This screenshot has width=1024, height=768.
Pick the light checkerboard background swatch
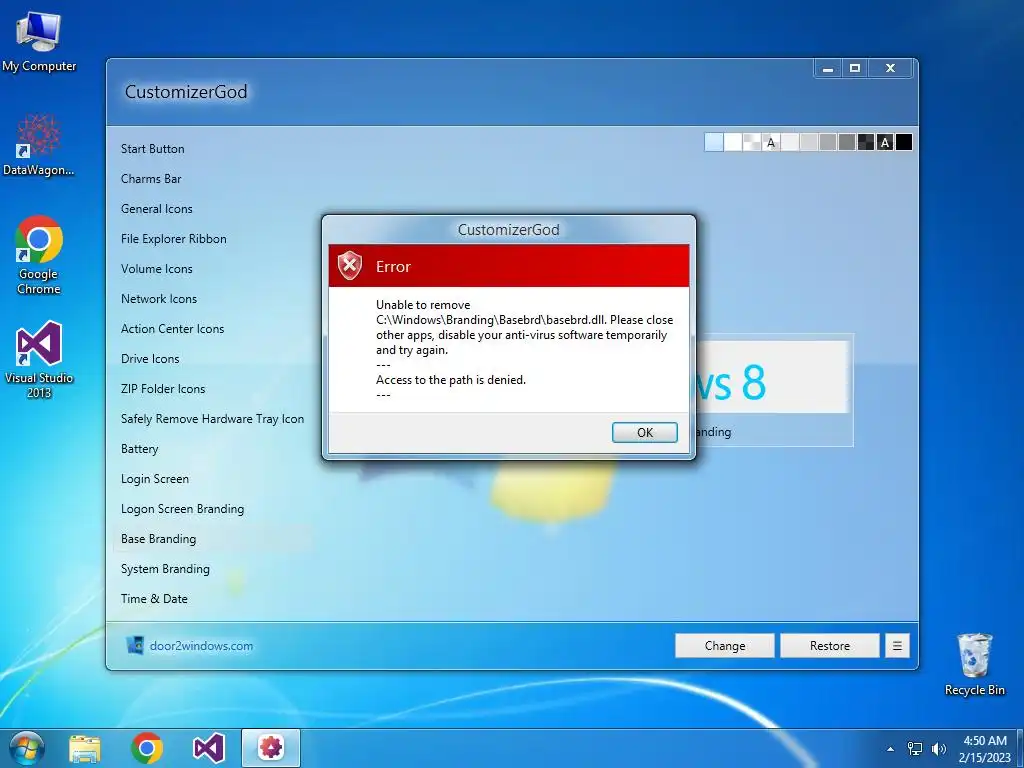(752, 142)
